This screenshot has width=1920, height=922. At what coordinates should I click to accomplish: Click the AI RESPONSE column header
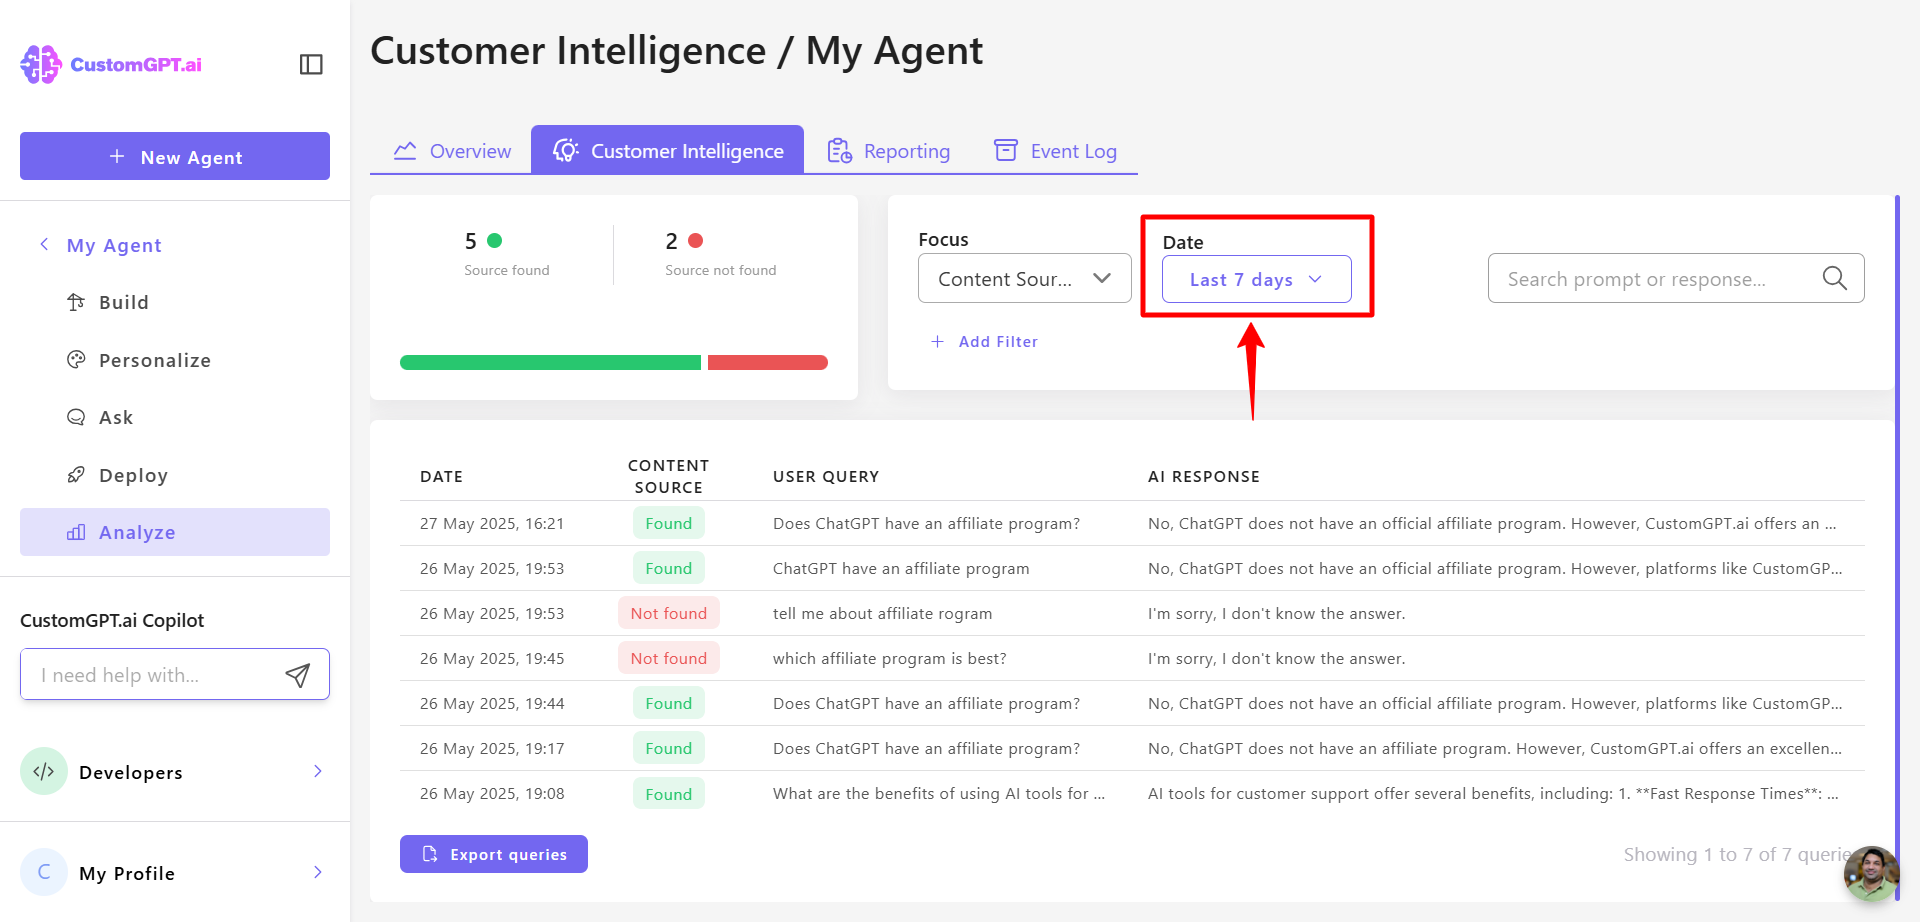tap(1204, 476)
